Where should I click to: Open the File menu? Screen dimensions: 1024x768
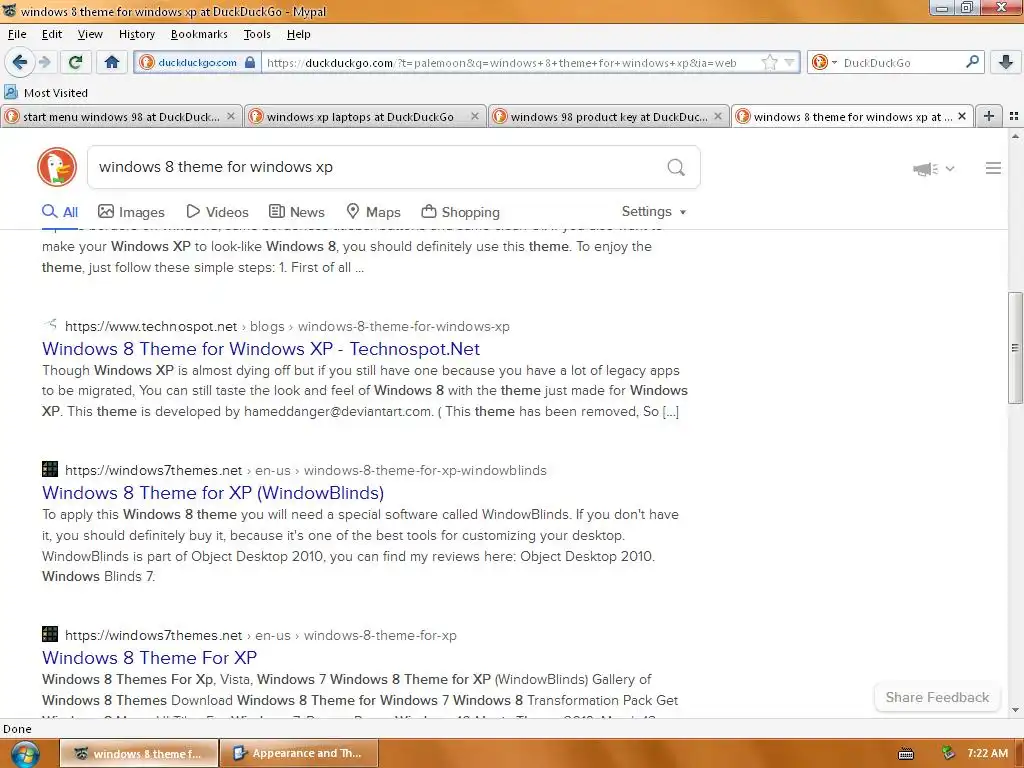(17, 34)
